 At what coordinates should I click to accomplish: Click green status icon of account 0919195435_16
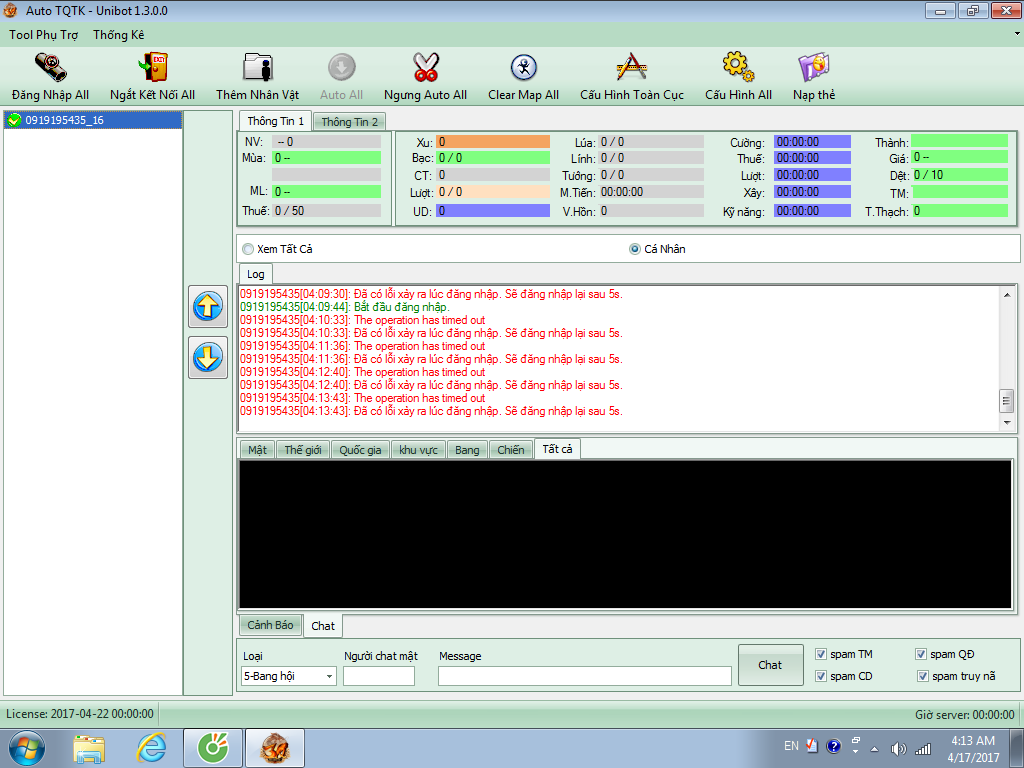pyautogui.click(x=14, y=120)
